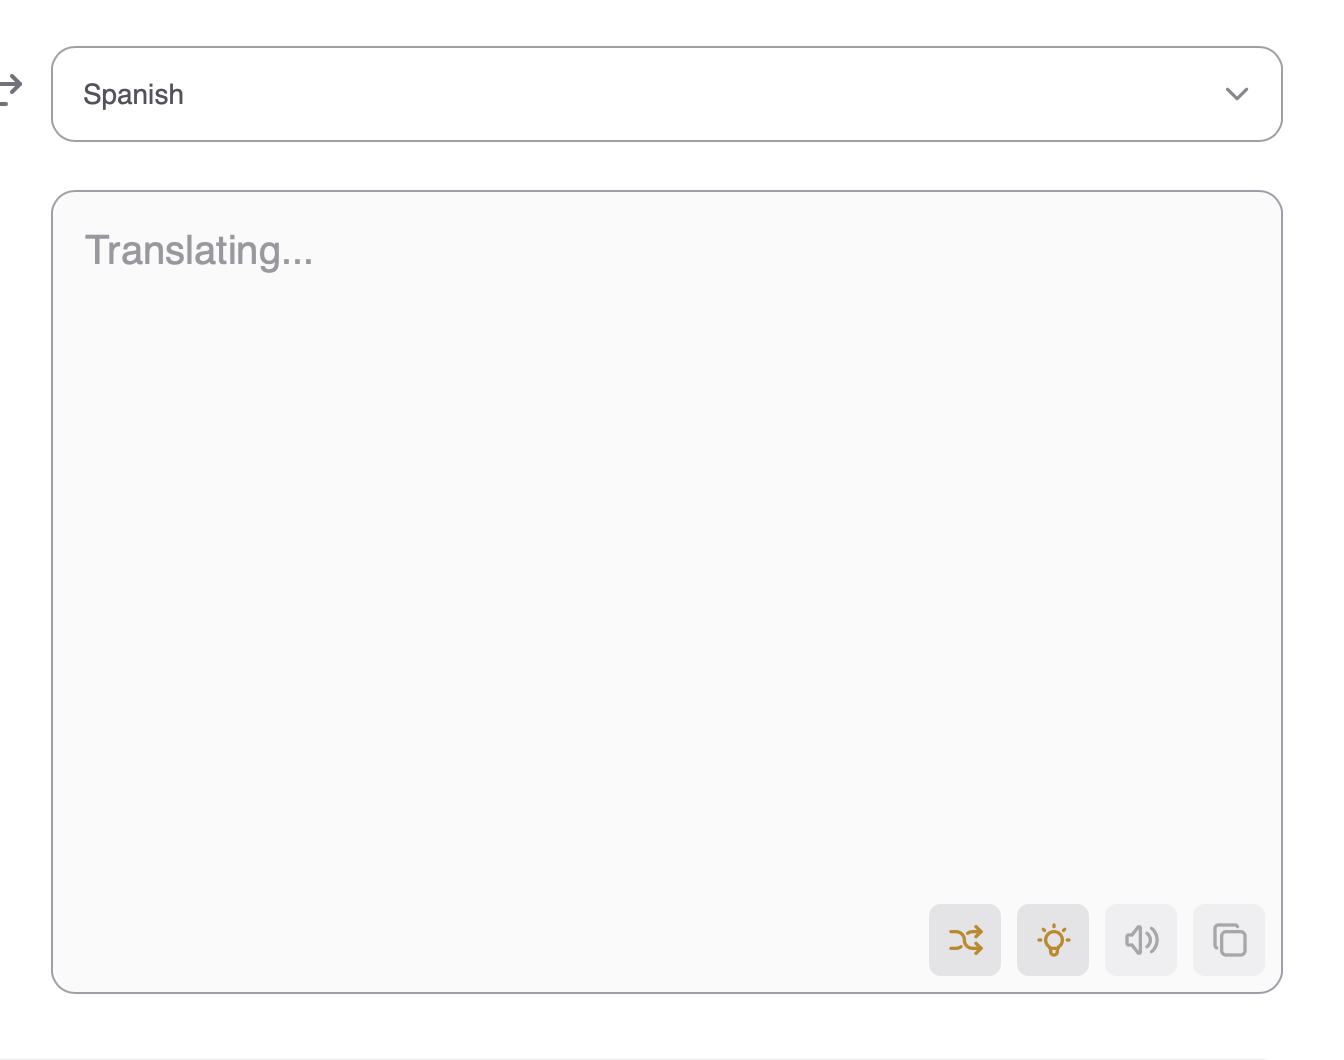Click the lightbulb explain icon
This screenshot has width=1344, height=1060.
(x=1053, y=940)
